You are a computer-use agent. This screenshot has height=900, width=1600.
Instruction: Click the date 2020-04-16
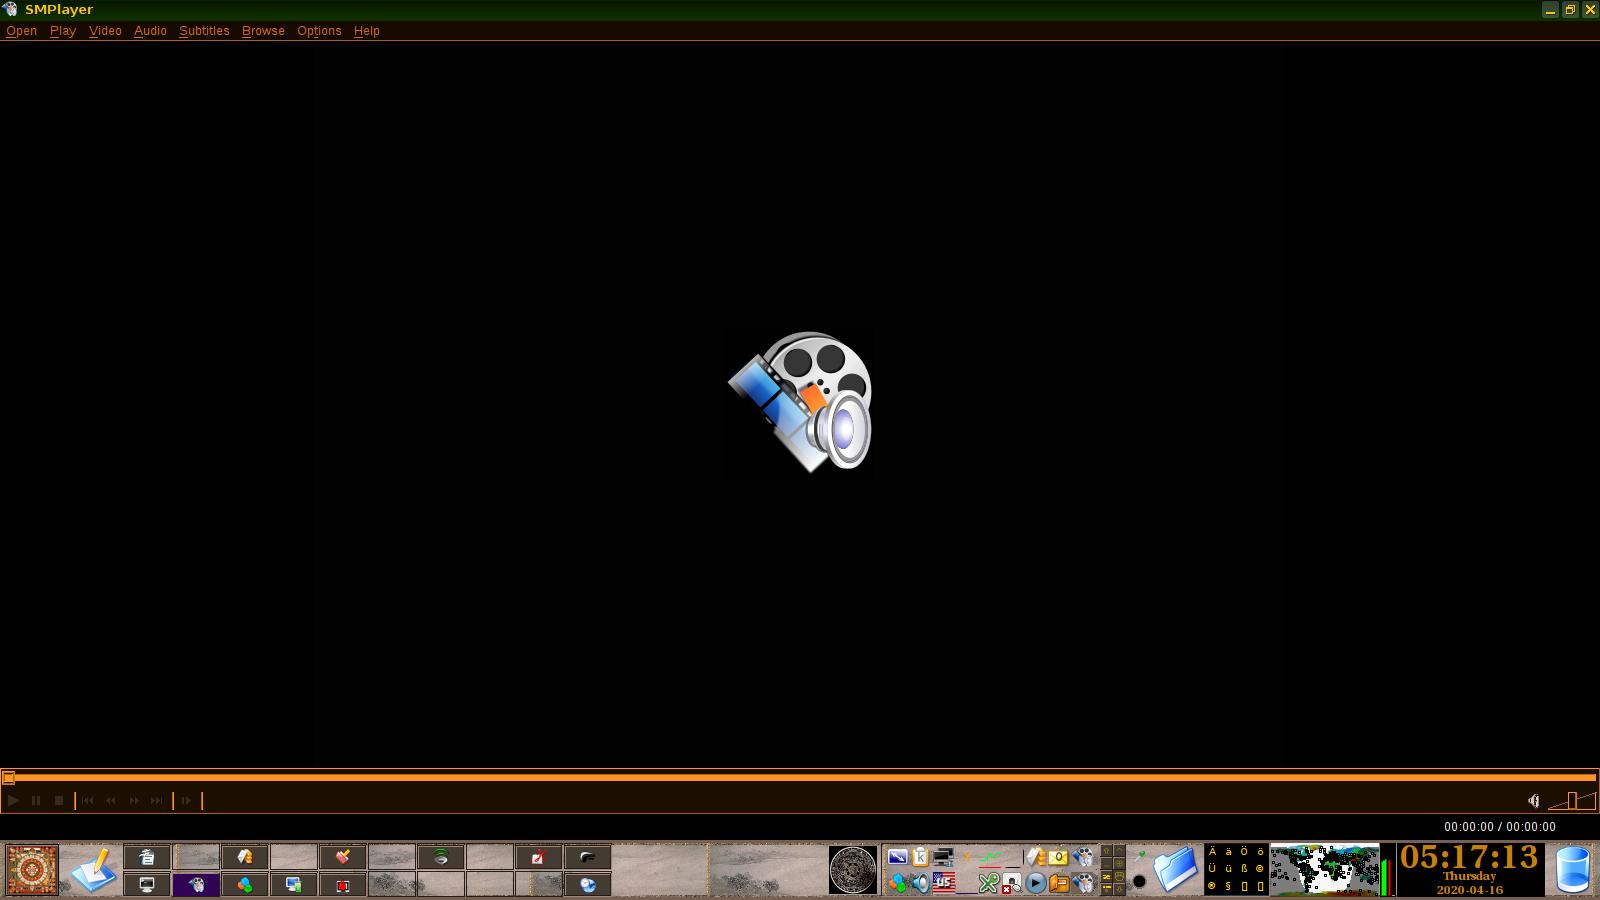1470,890
